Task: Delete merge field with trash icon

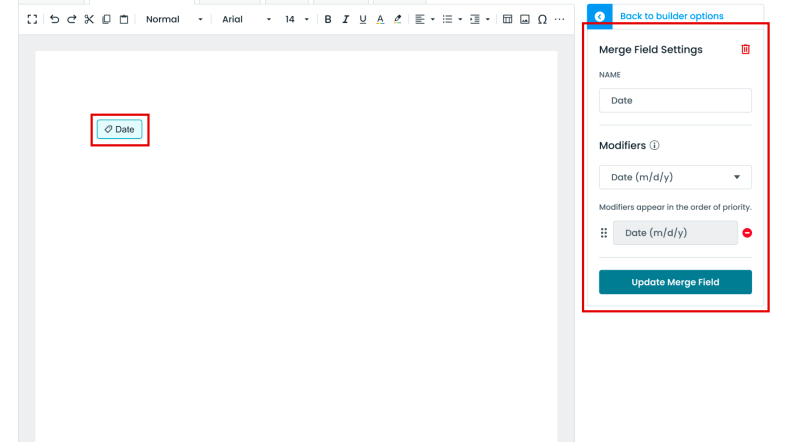Action: [745, 49]
